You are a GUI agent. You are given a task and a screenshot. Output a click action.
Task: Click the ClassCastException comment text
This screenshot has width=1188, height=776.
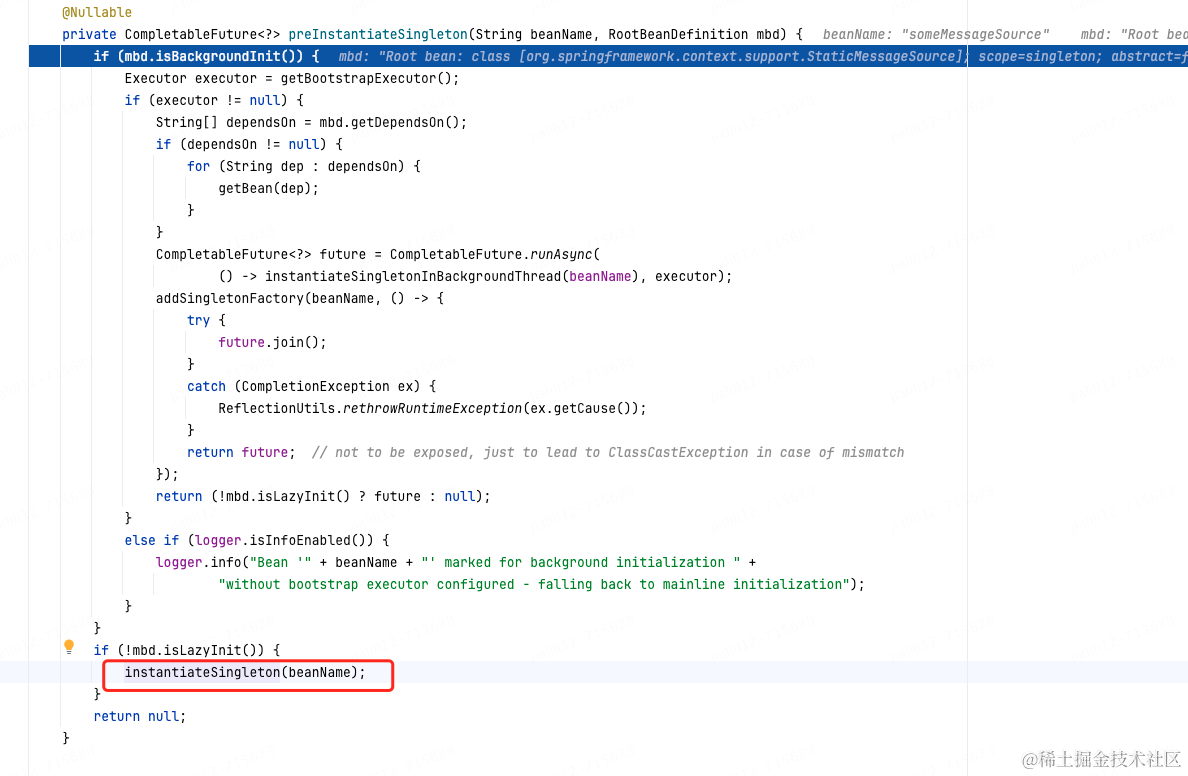pyautogui.click(x=608, y=452)
